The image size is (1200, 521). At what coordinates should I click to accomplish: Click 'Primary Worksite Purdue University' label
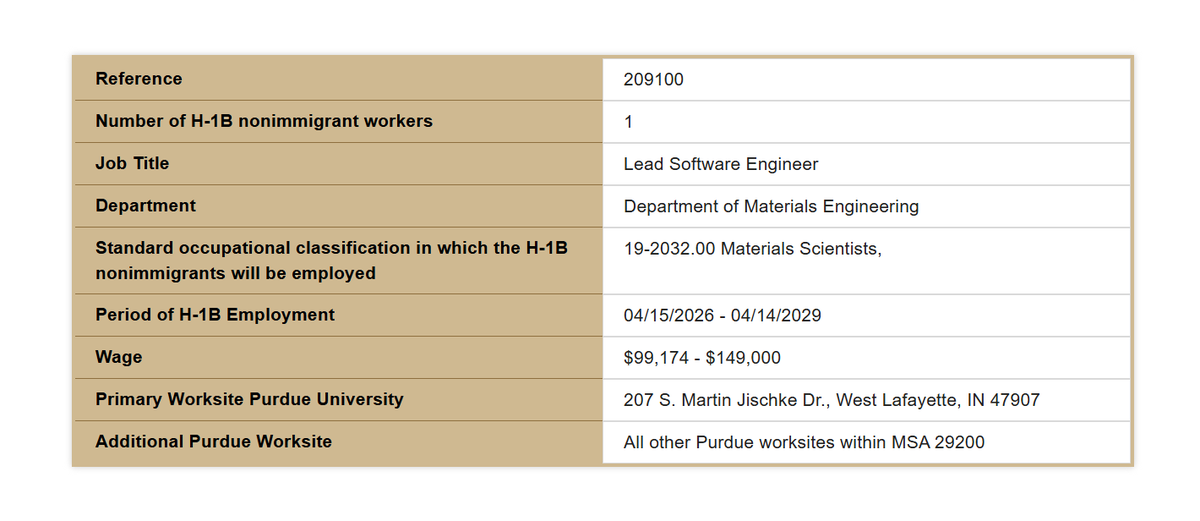click(250, 399)
